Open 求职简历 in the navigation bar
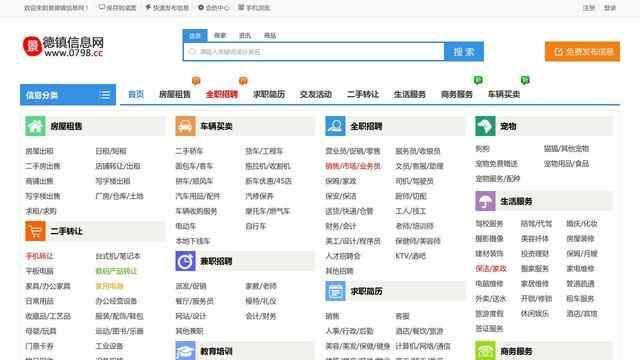 [x=269, y=94]
